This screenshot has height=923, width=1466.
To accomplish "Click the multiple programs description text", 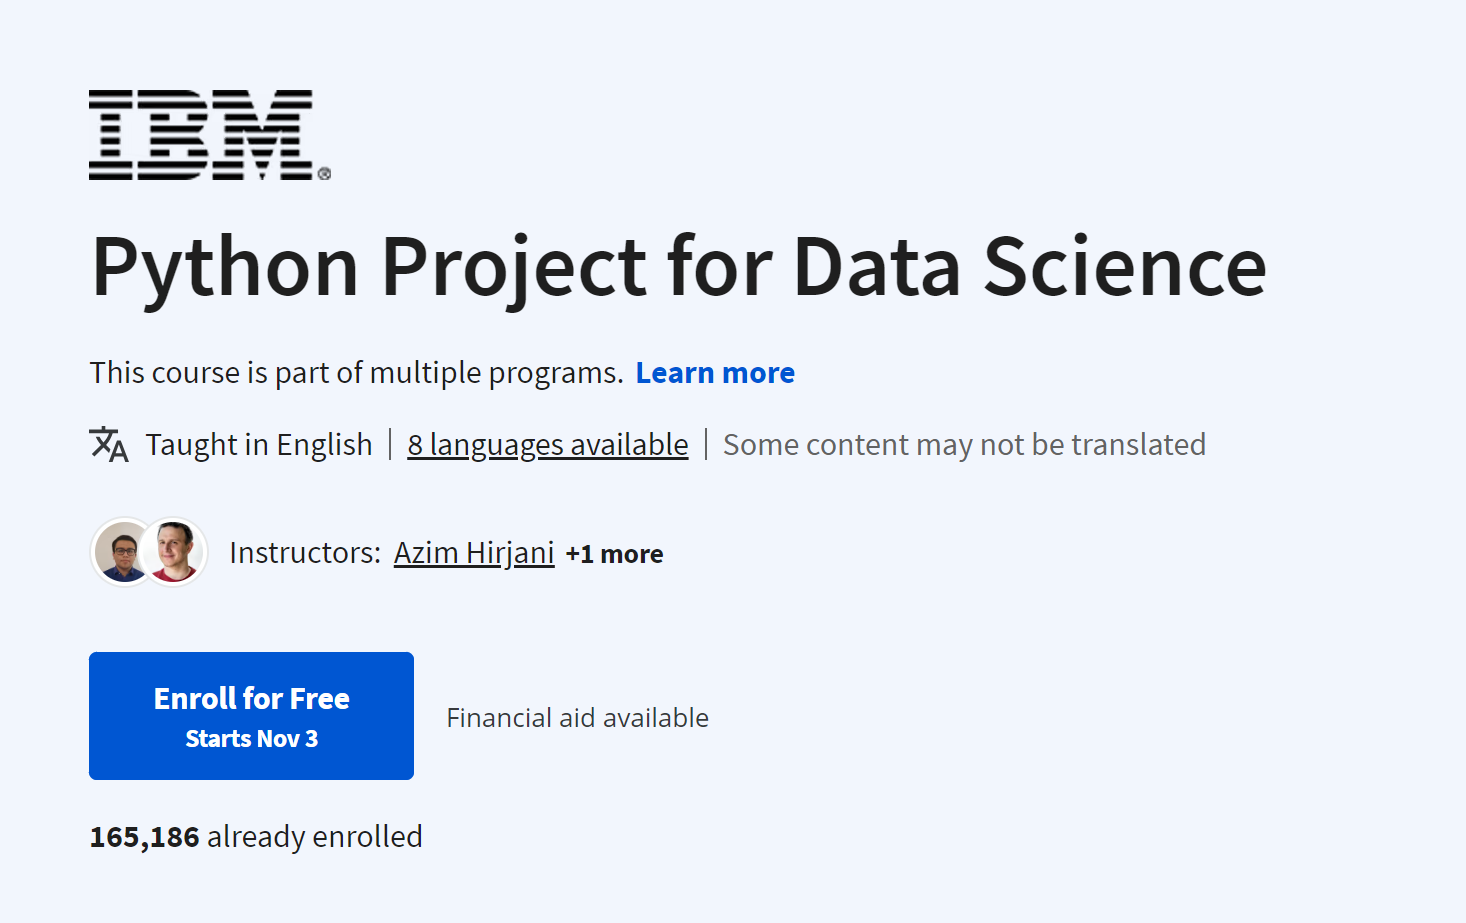I will 356,373.
